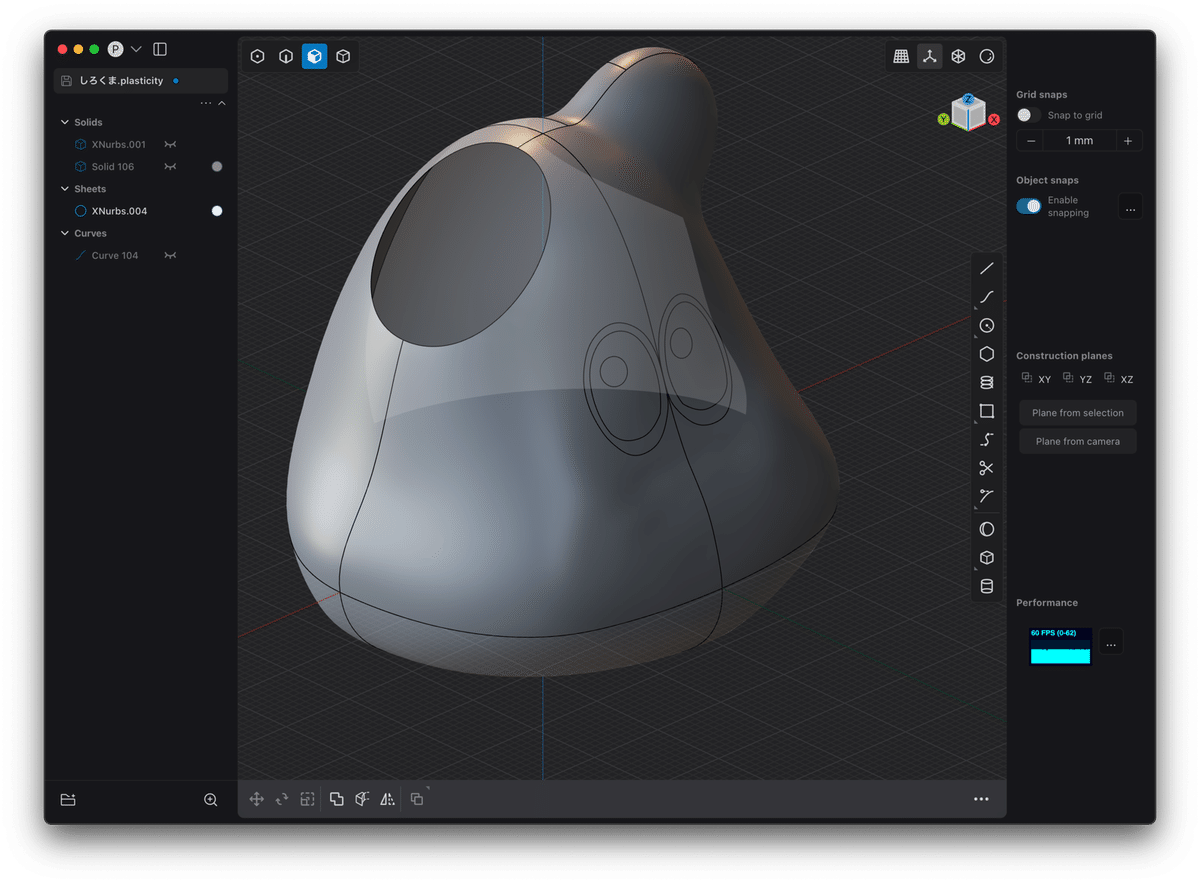Open Performance panel more options
This screenshot has width=1200, height=883.
[1111, 642]
